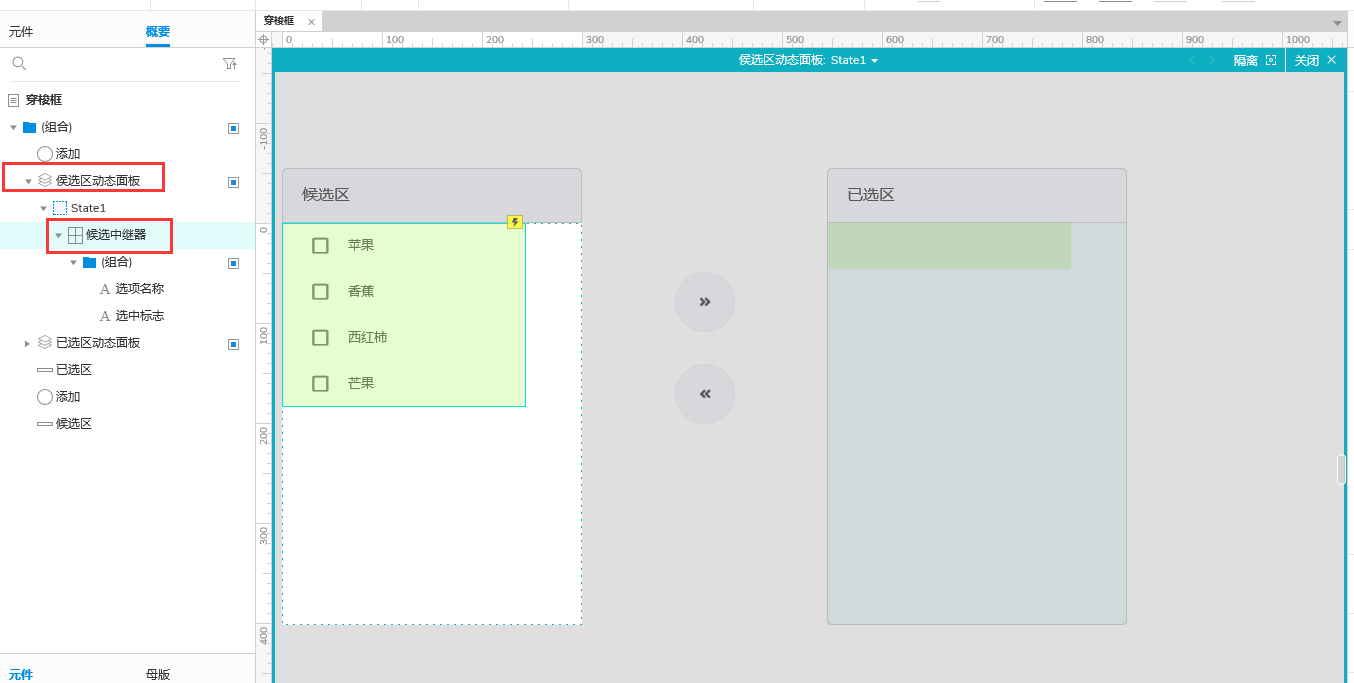The image size is (1354, 683).
Task: Click the nested (组合) folder icon under repeater
Action: (89, 262)
